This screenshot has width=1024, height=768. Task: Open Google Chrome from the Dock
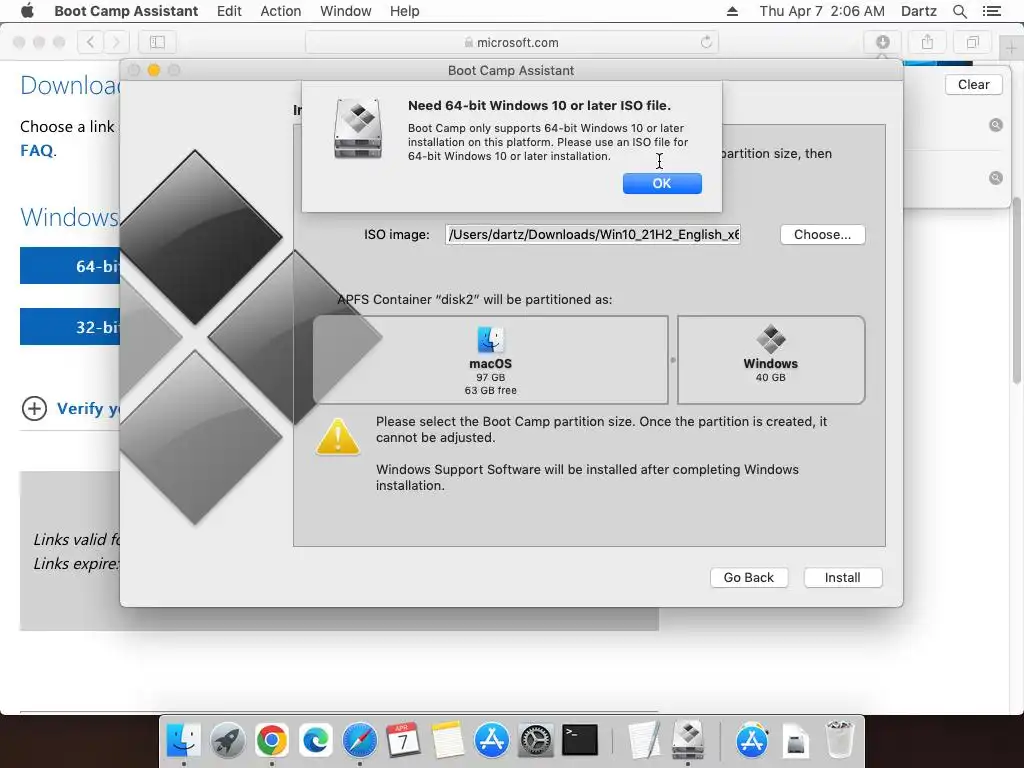pyautogui.click(x=272, y=741)
